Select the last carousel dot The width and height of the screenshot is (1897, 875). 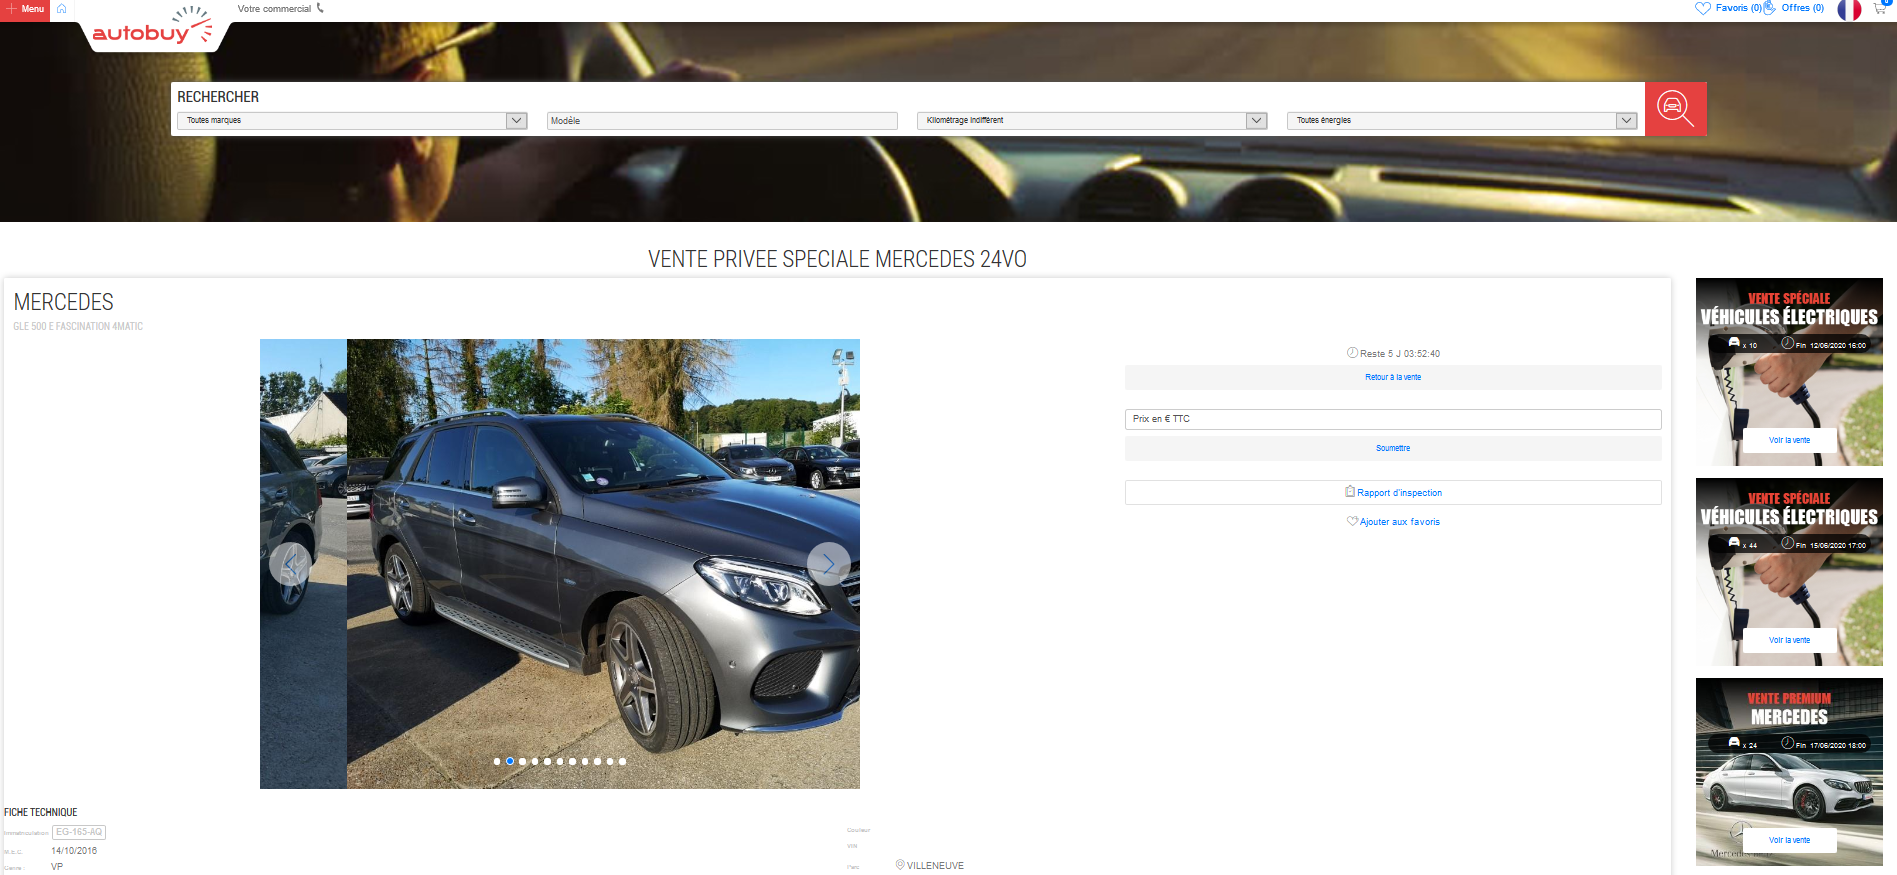tap(622, 762)
